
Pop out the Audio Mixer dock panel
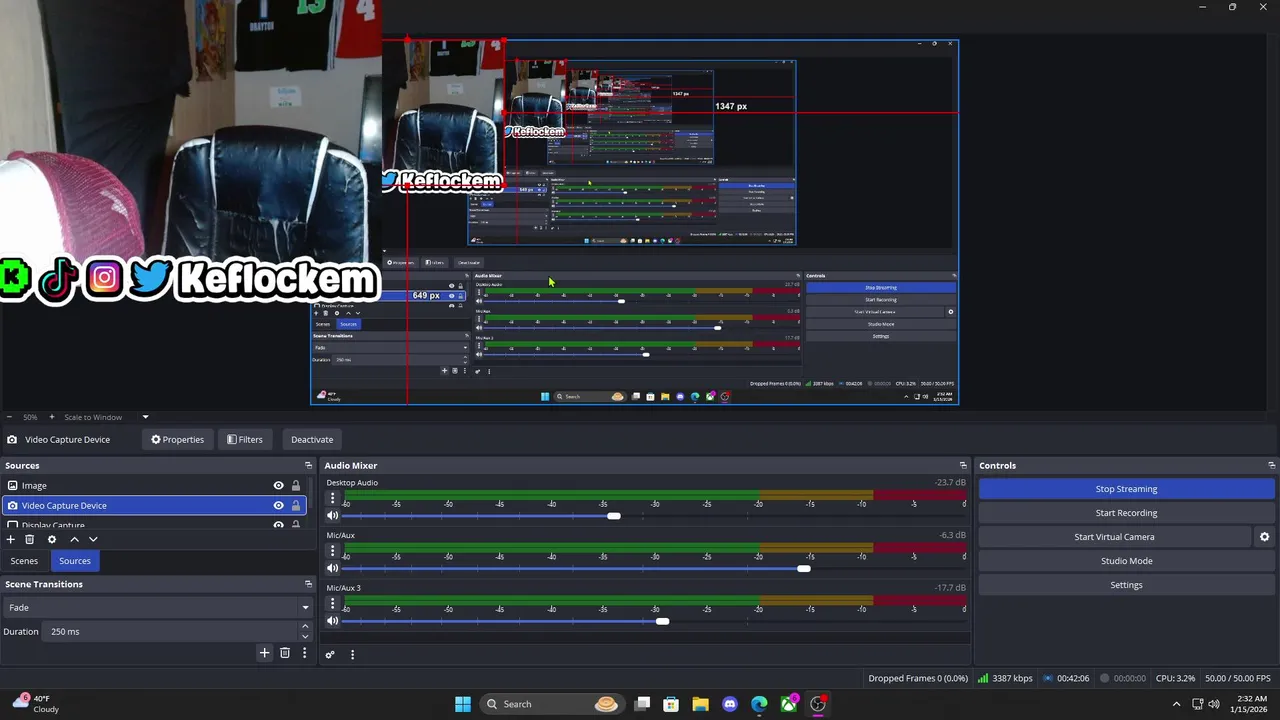[x=963, y=465]
